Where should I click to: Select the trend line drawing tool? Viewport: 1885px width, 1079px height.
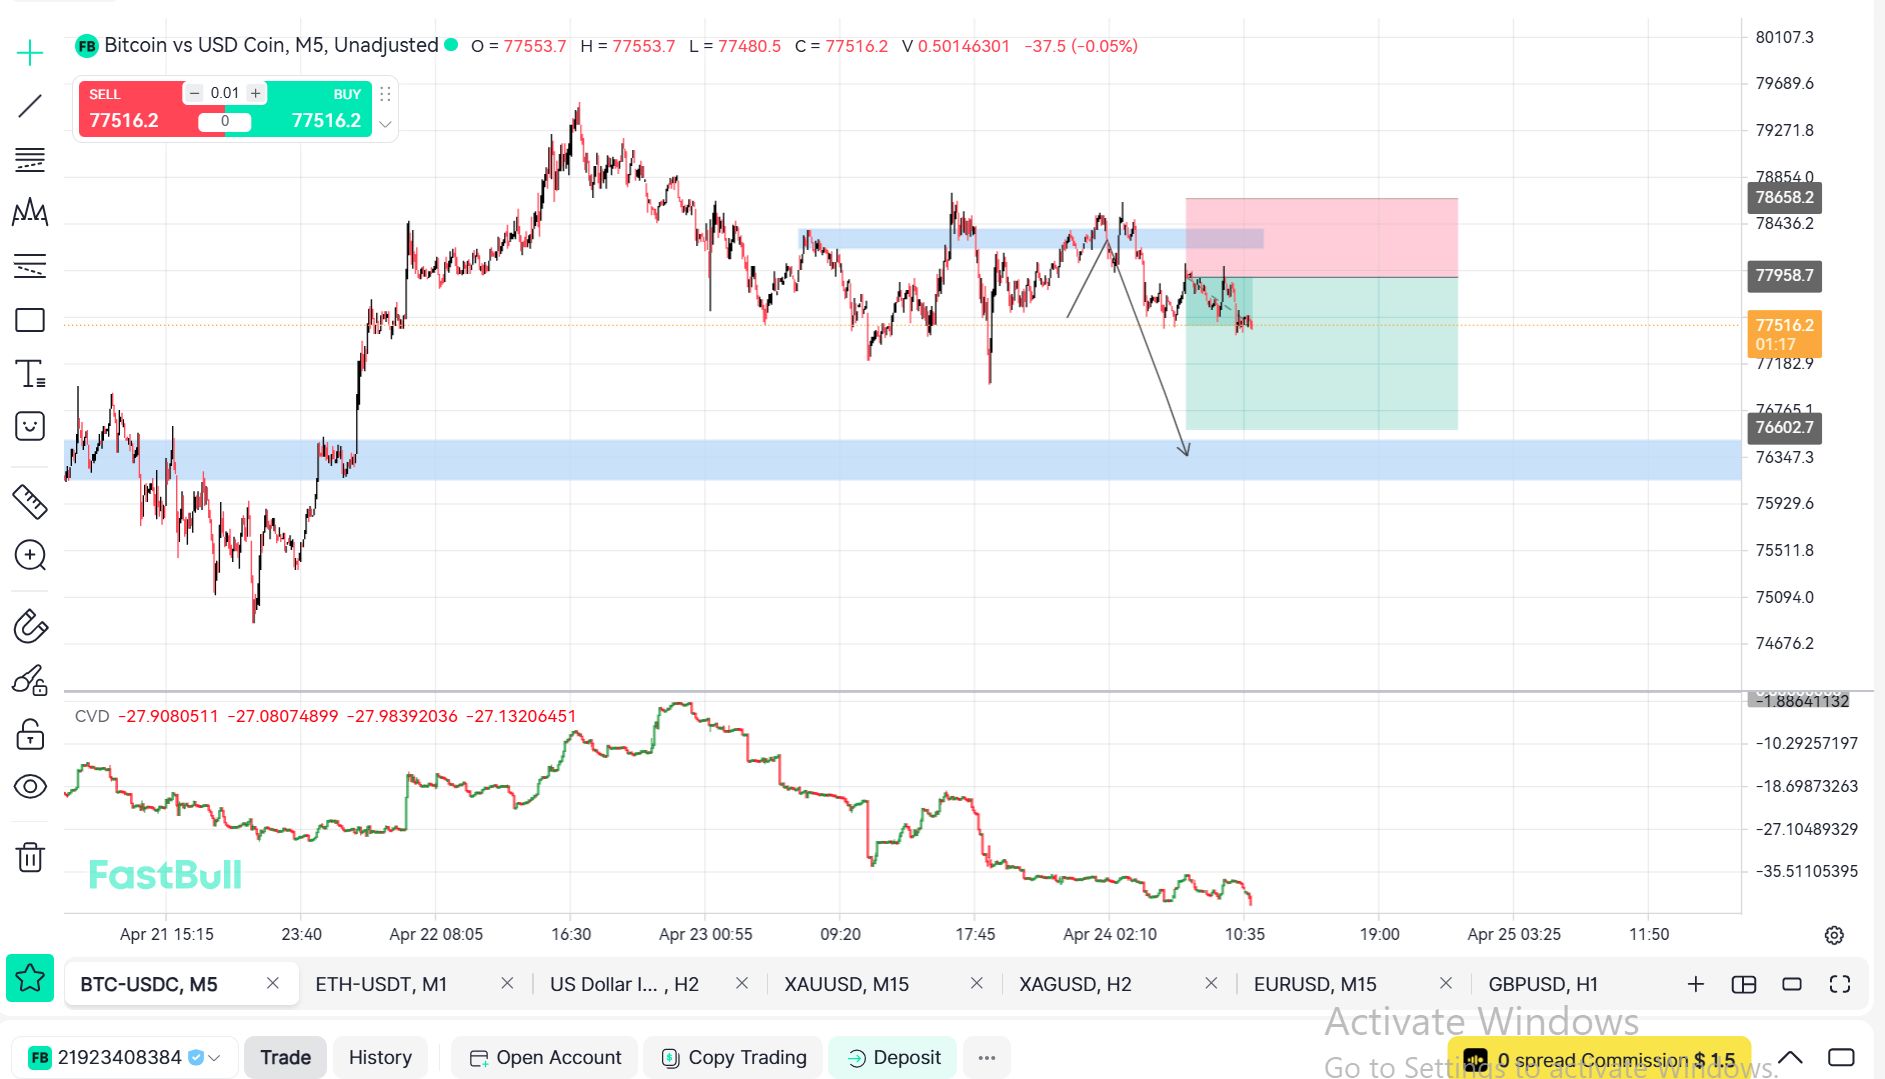click(30, 106)
